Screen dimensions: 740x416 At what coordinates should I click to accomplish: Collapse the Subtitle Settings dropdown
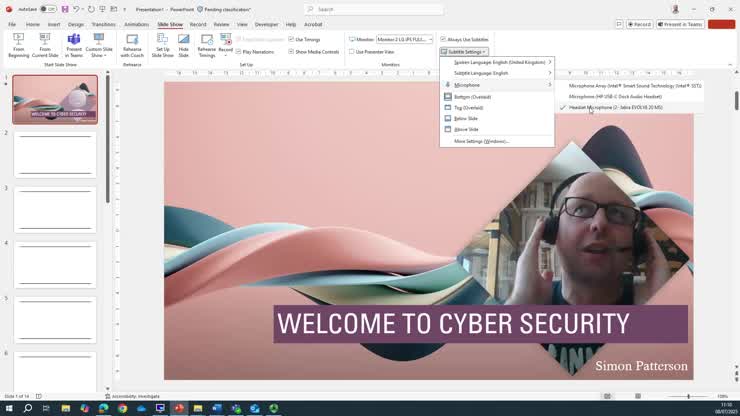(464, 52)
